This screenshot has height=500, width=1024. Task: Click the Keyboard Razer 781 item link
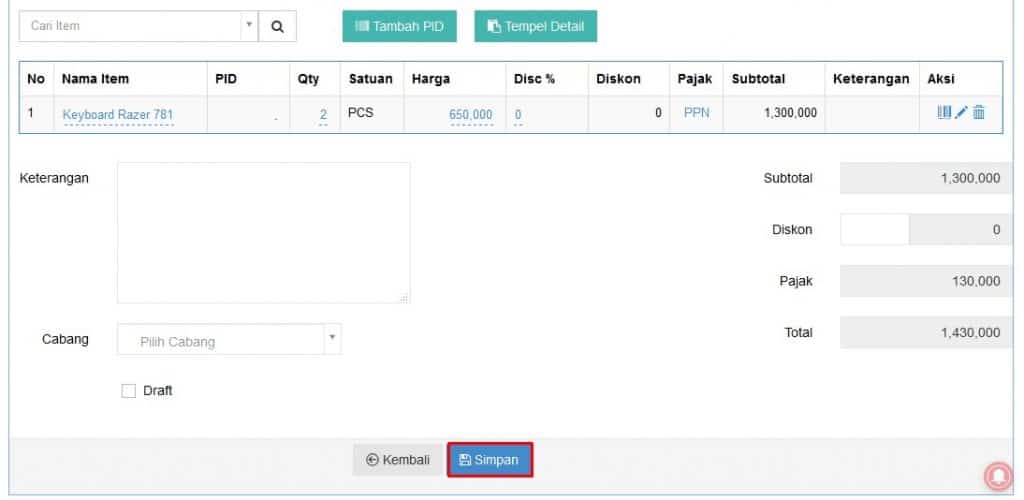pos(118,115)
